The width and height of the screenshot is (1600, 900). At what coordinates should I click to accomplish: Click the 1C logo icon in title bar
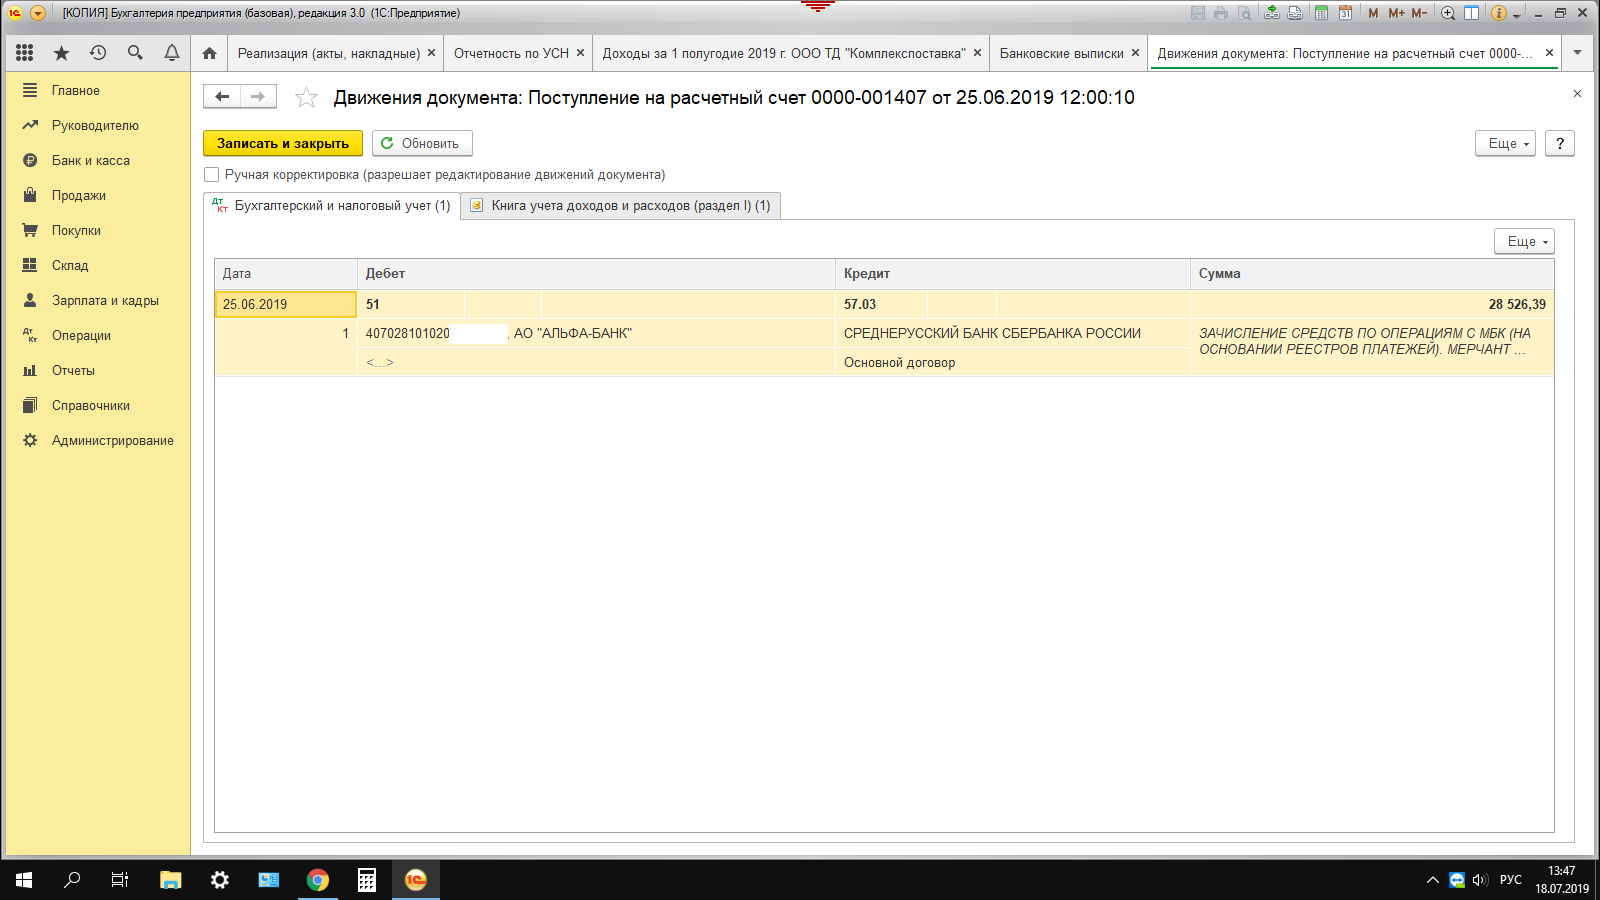pos(15,13)
